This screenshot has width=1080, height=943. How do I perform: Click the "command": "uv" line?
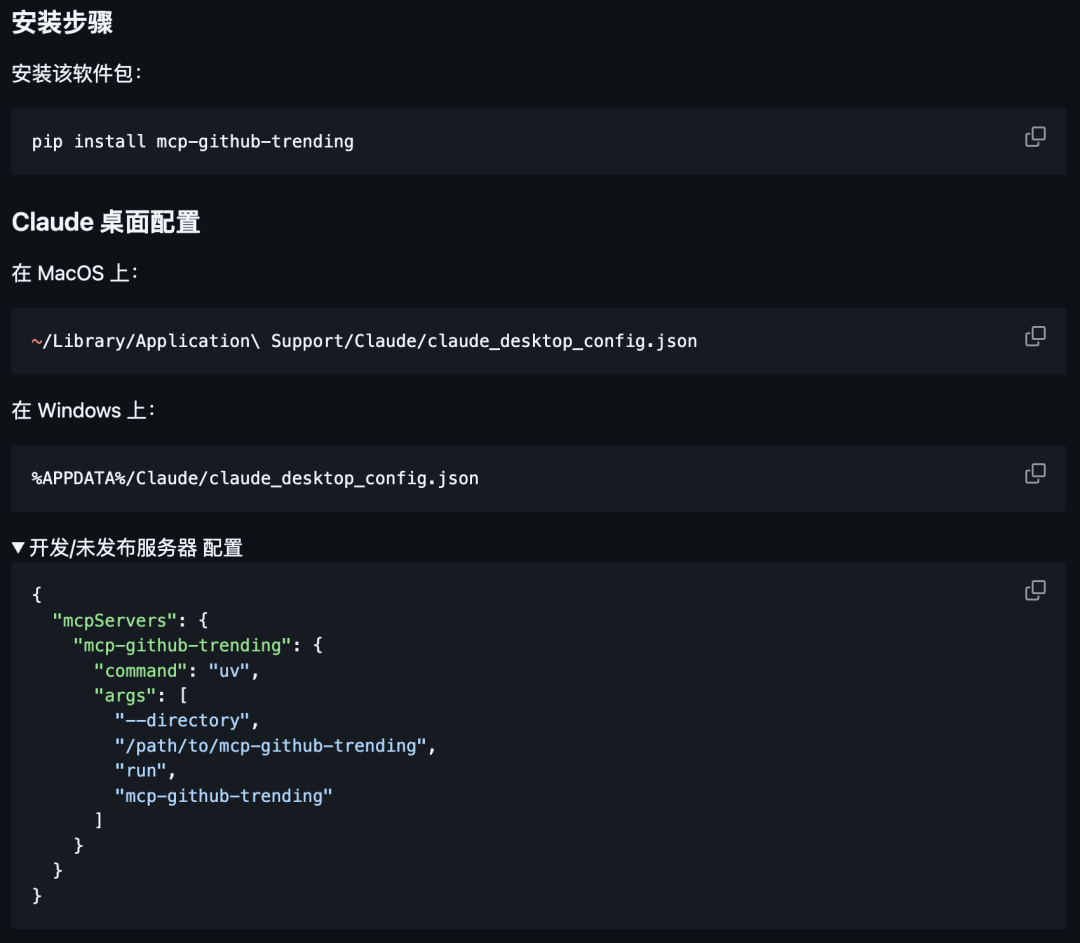click(176, 670)
